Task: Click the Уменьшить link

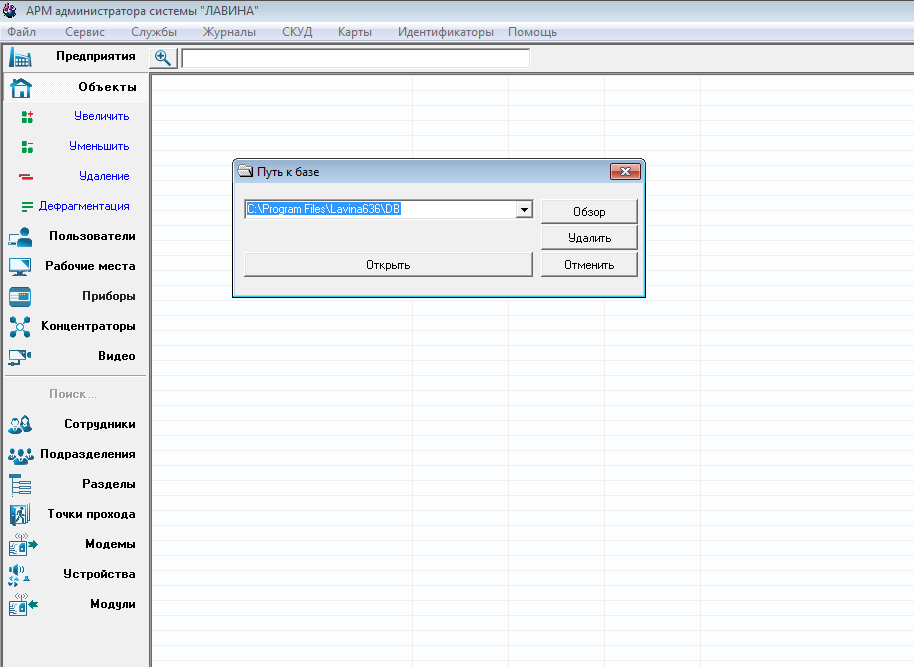Action: (99, 146)
